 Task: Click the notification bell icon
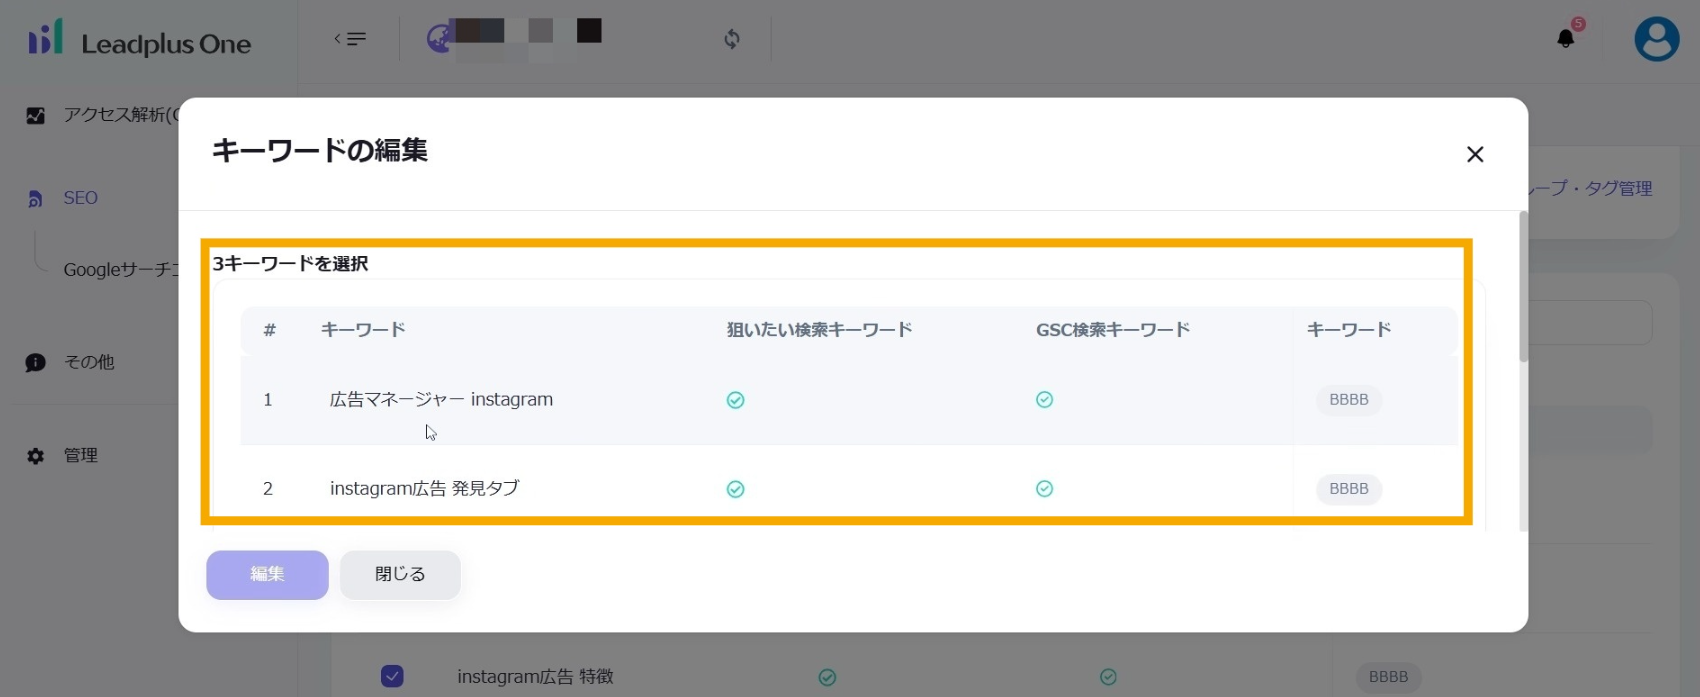1565,39
